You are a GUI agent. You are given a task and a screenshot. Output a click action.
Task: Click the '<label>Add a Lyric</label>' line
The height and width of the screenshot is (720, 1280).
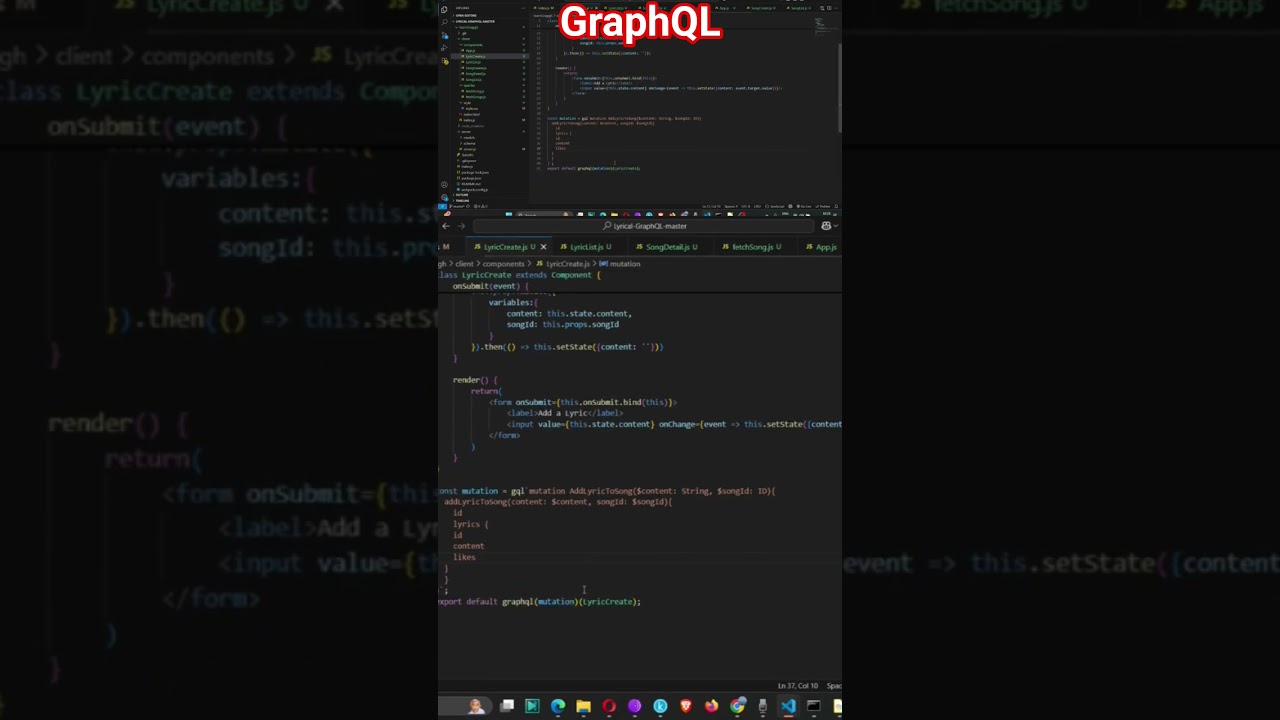[x=565, y=413]
